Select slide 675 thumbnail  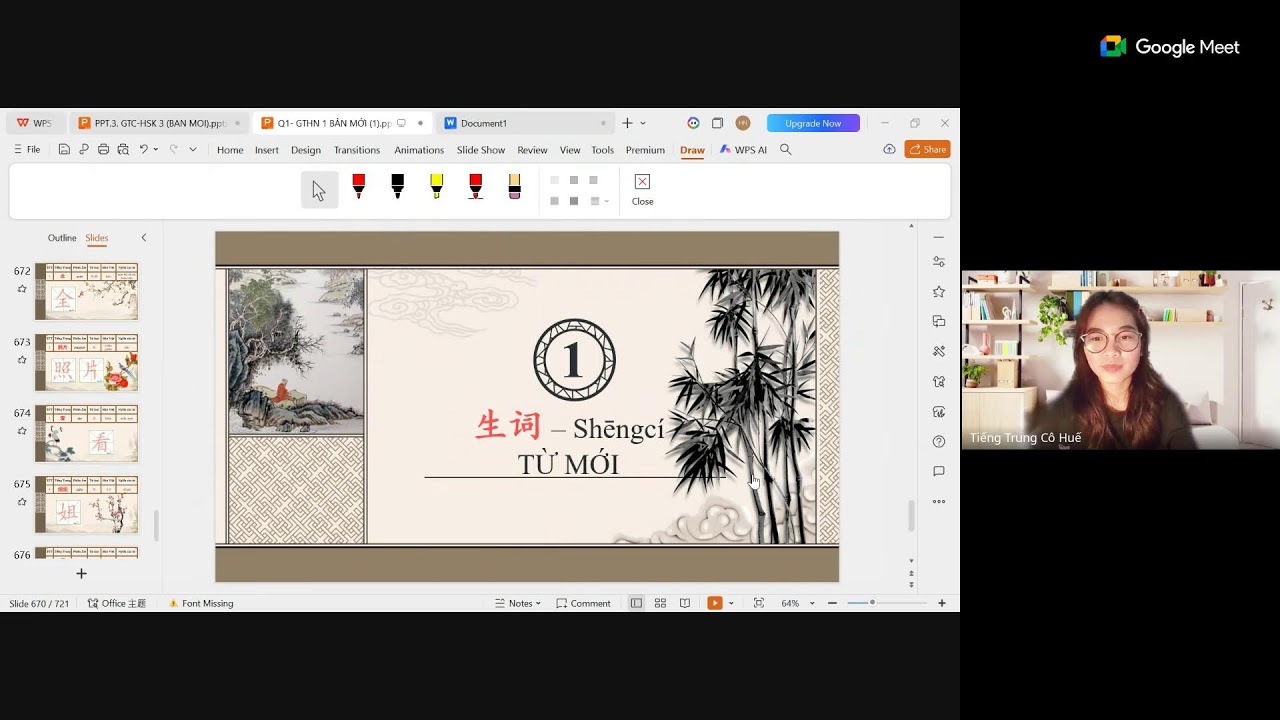click(x=87, y=504)
